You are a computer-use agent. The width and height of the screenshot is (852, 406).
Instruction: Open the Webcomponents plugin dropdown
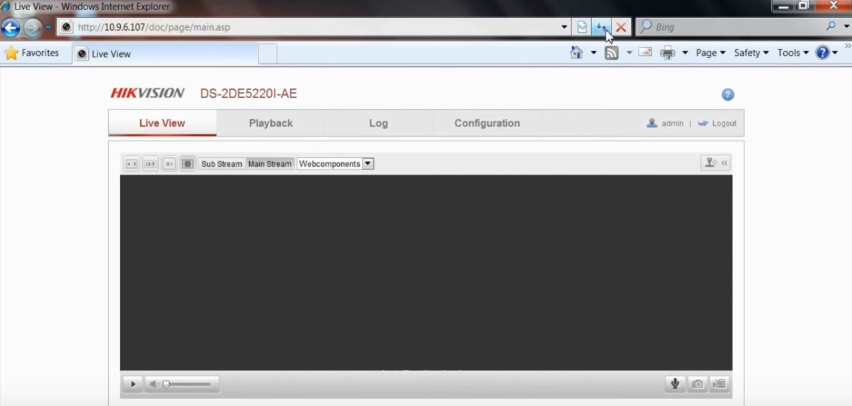[x=335, y=164]
